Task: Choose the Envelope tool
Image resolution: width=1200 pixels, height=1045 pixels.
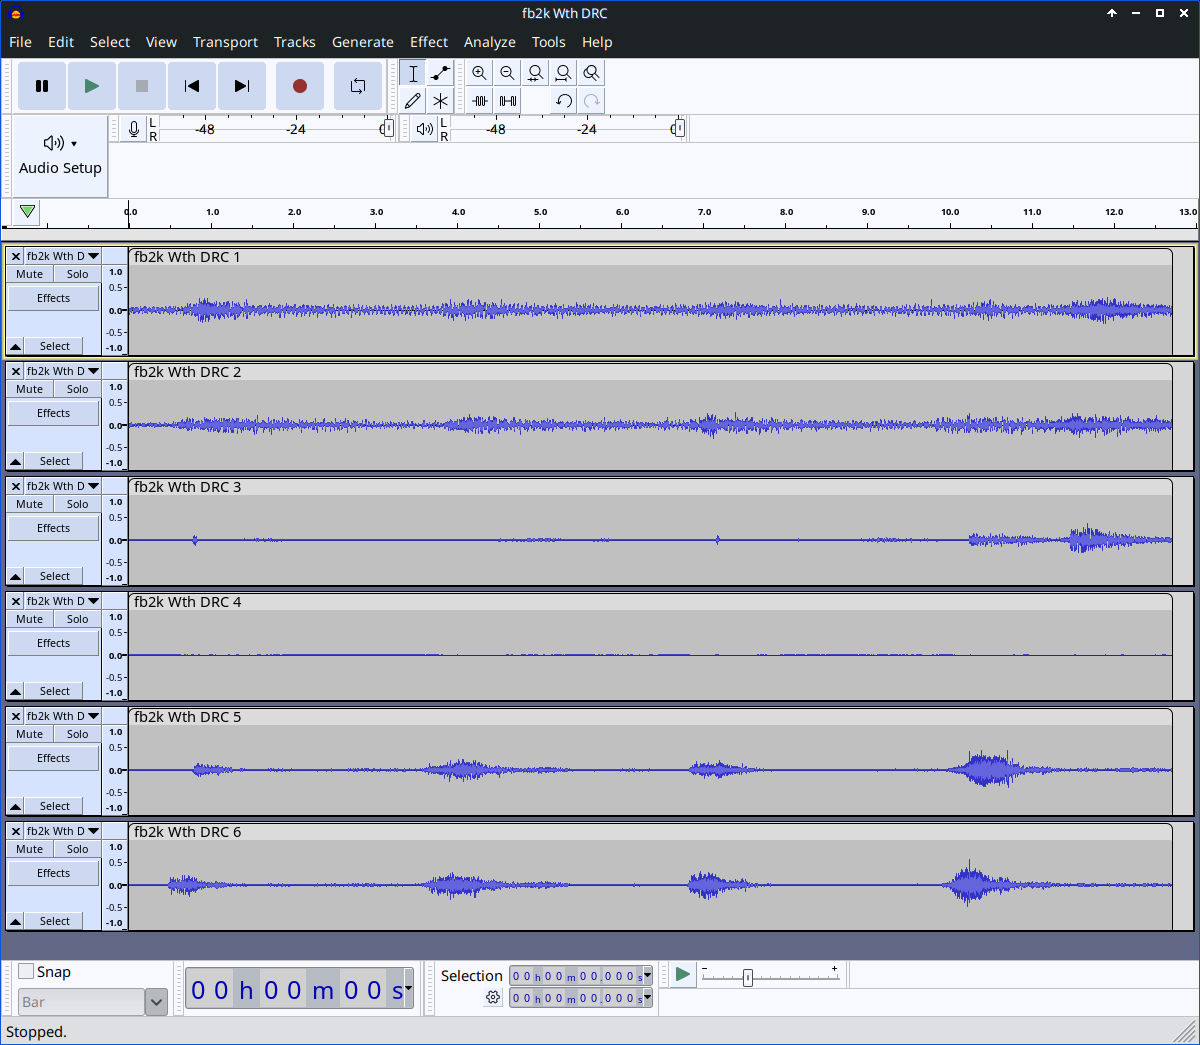Action: pos(441,73)
